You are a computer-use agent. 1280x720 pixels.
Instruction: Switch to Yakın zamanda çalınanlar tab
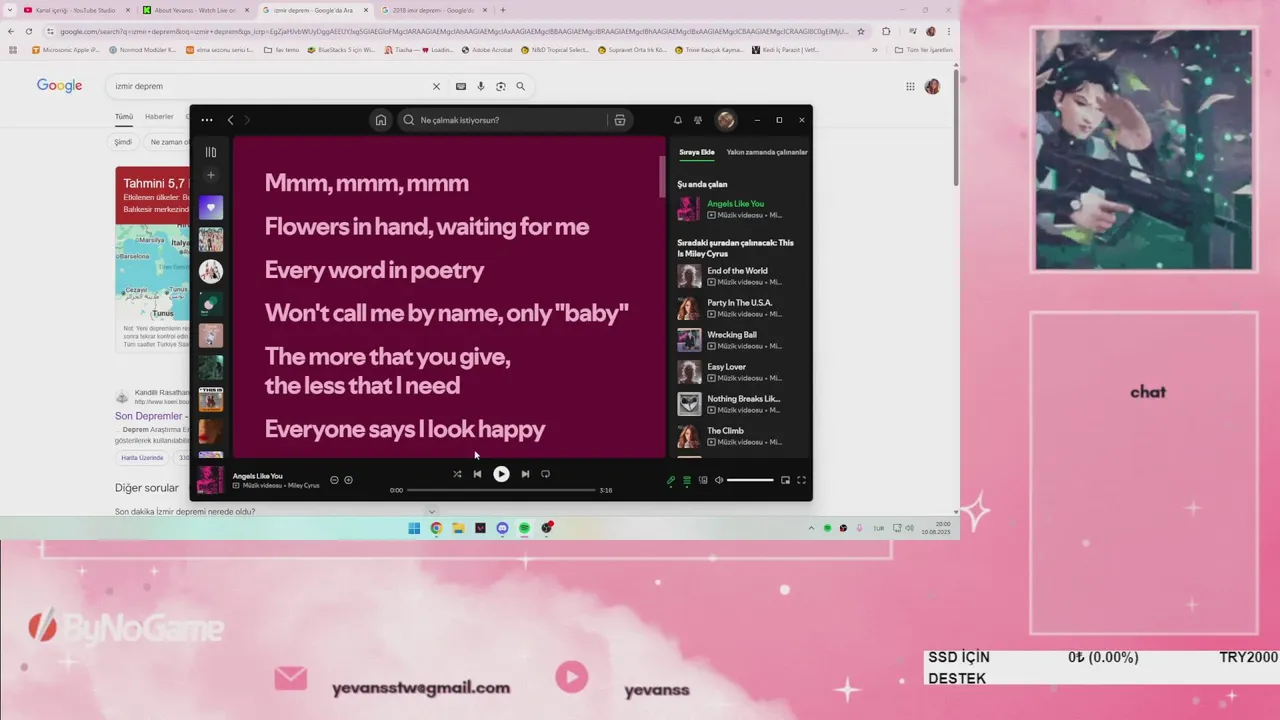(767, 152)
